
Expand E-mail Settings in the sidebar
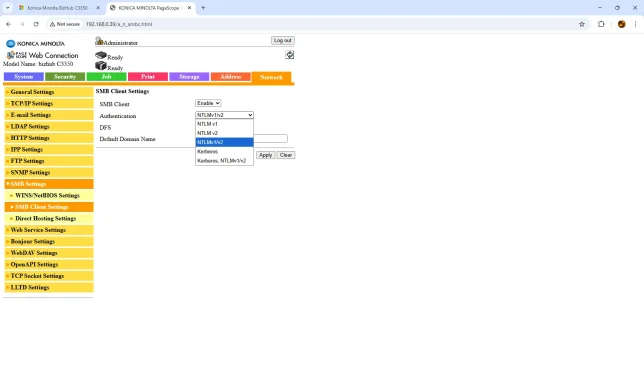point(49,115)
